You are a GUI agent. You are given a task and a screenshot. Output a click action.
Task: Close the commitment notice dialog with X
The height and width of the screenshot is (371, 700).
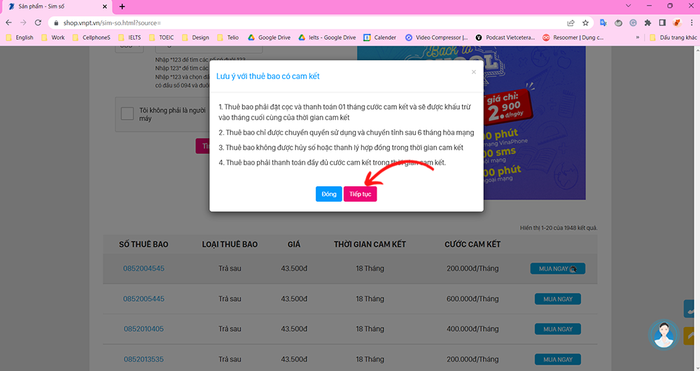(474, 72)
